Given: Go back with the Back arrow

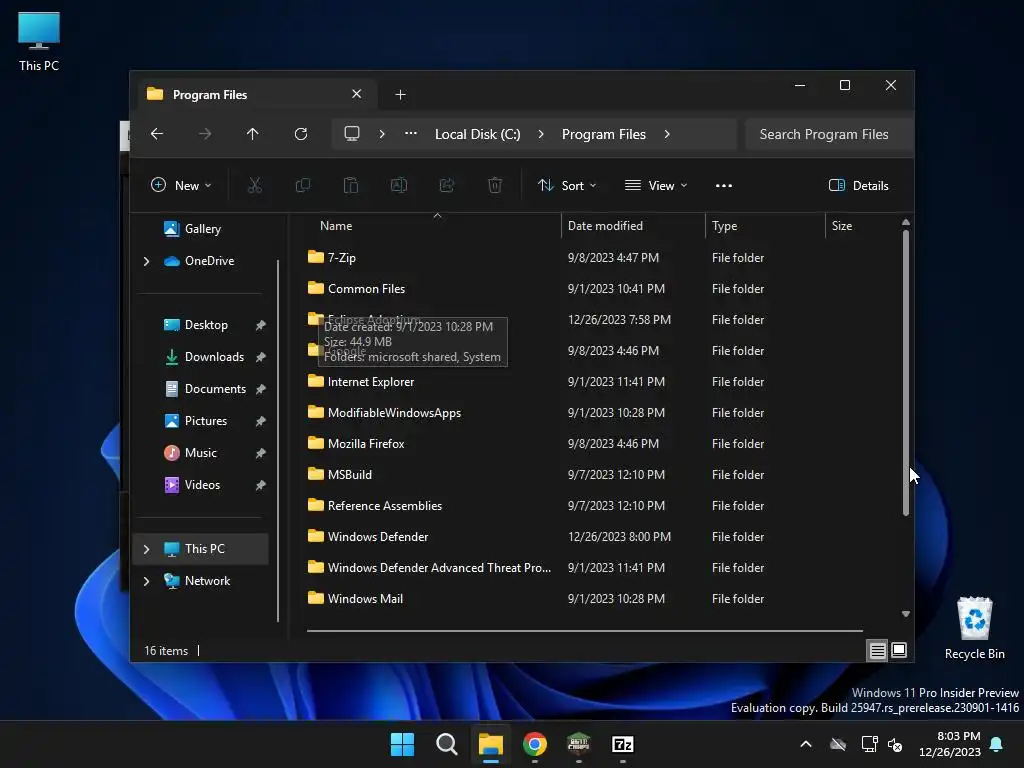Looking at the screenshot, I should tap(157, 134).
